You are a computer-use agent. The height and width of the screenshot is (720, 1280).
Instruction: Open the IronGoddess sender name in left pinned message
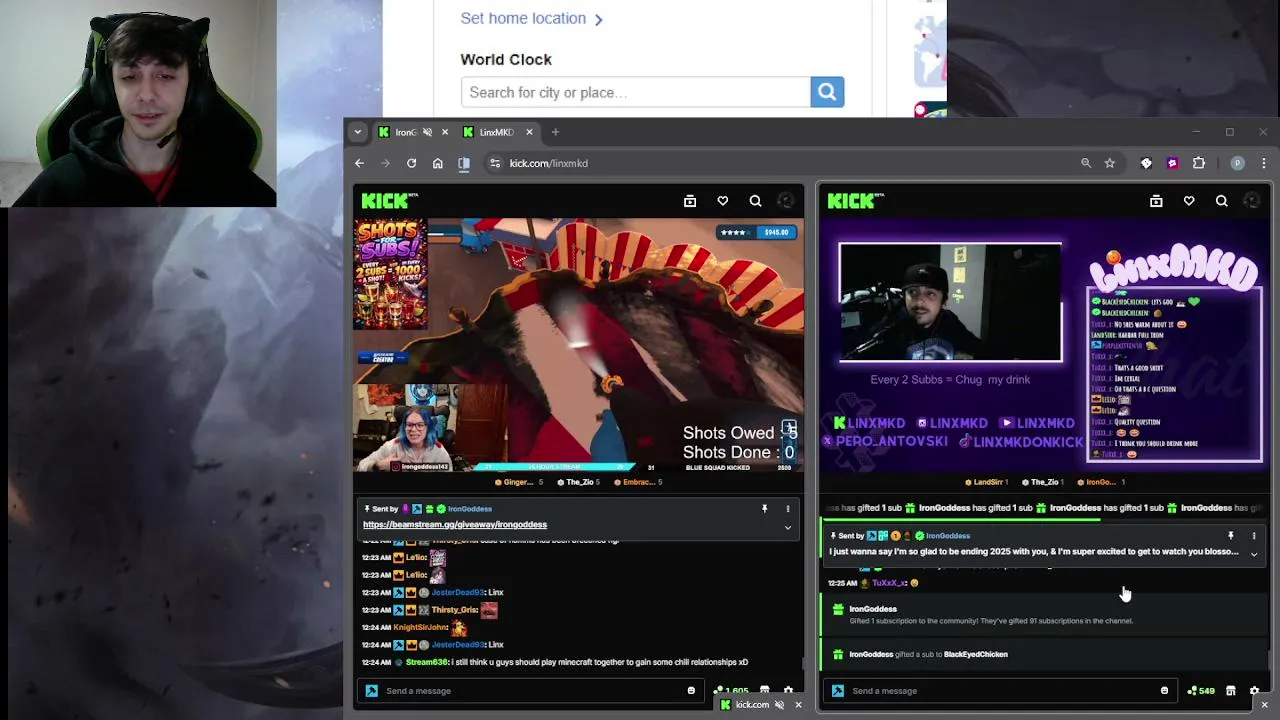[x=470, y=509]
